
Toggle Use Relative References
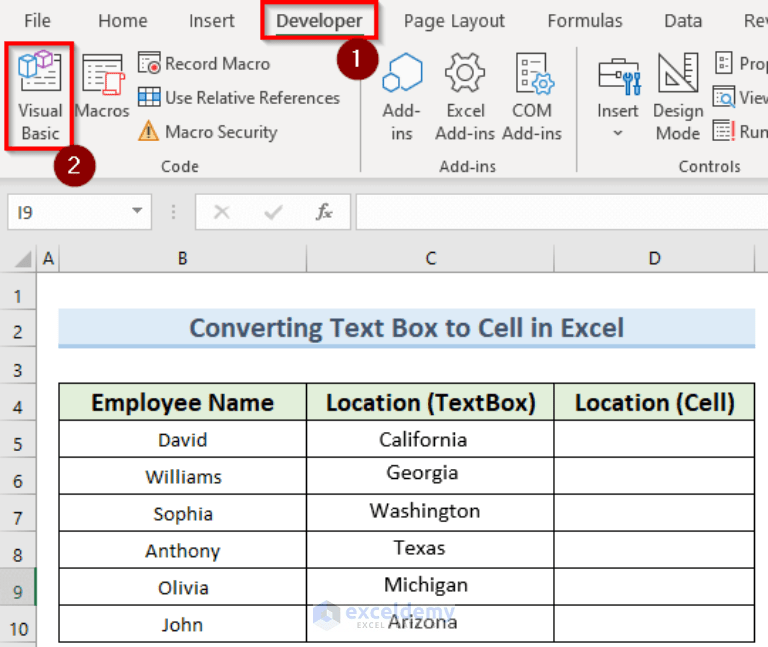pos(239,97)
